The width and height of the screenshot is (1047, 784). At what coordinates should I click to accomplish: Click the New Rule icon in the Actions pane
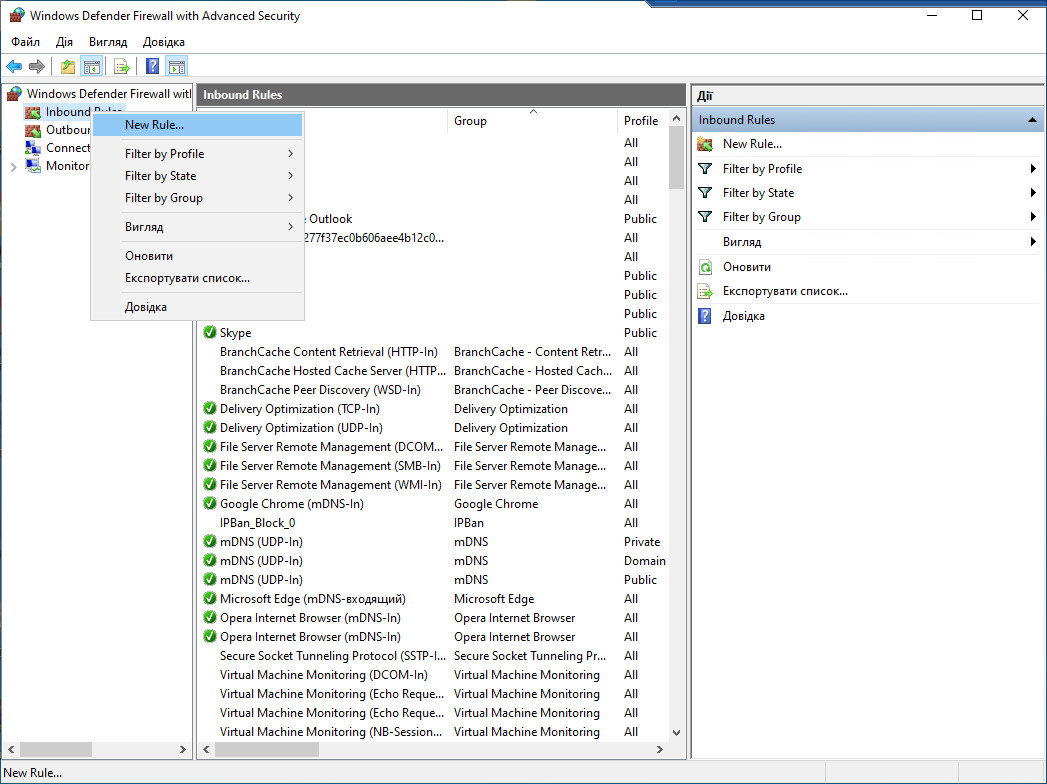click(x=705, y=144)
